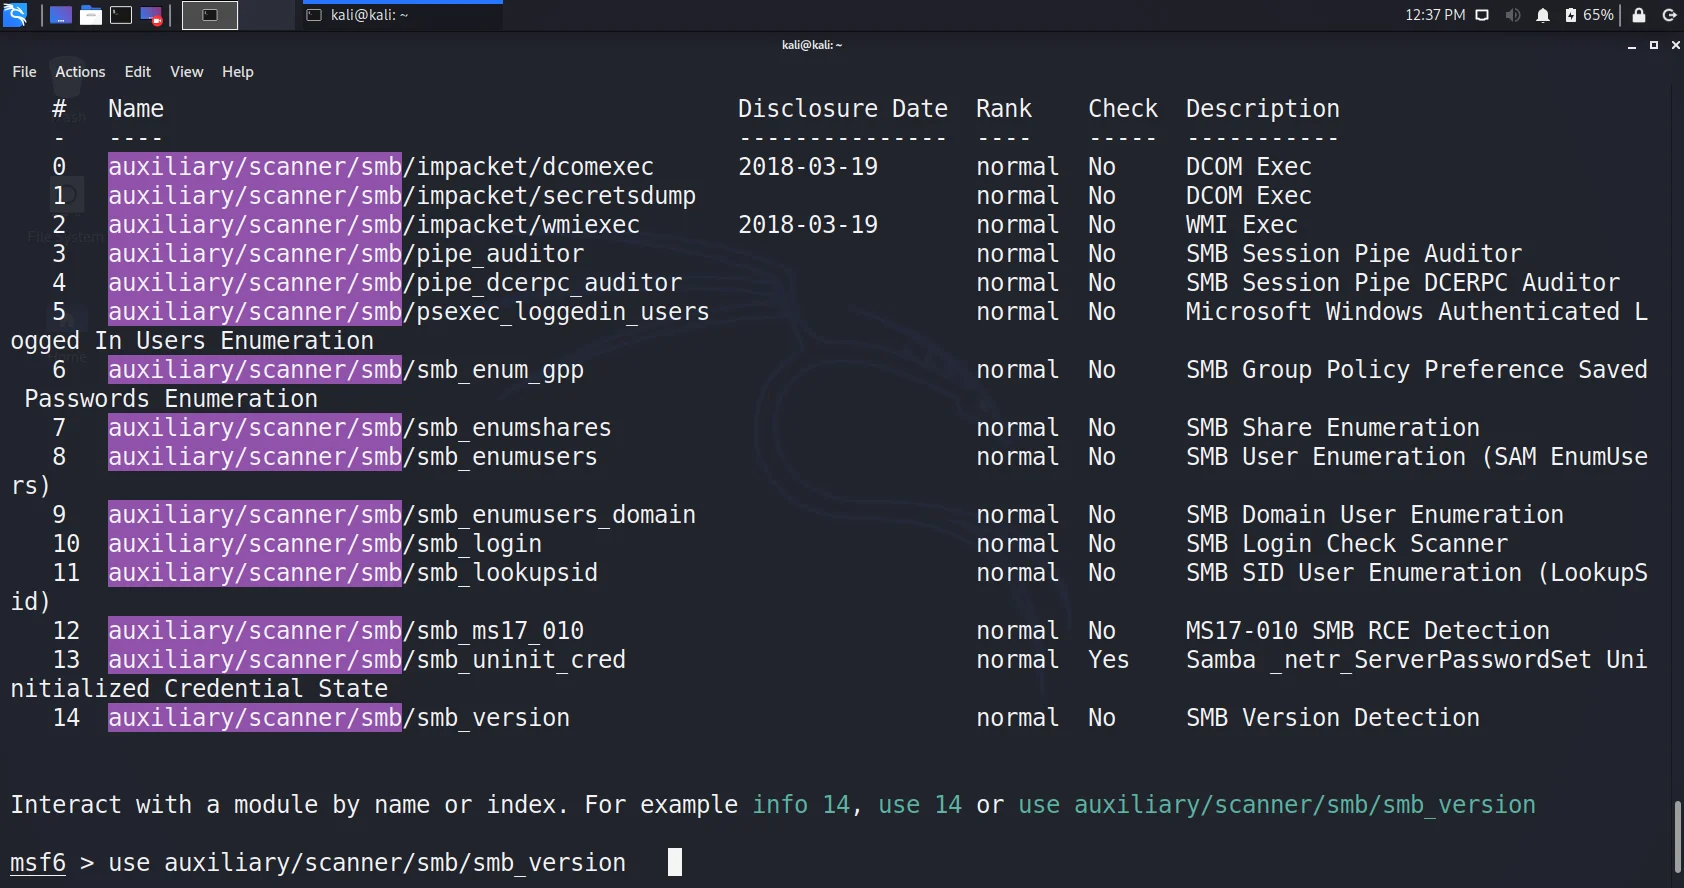Click the 'Description' column header
This screenshot has width=1684, height=888.
[x=1263, y=109]
